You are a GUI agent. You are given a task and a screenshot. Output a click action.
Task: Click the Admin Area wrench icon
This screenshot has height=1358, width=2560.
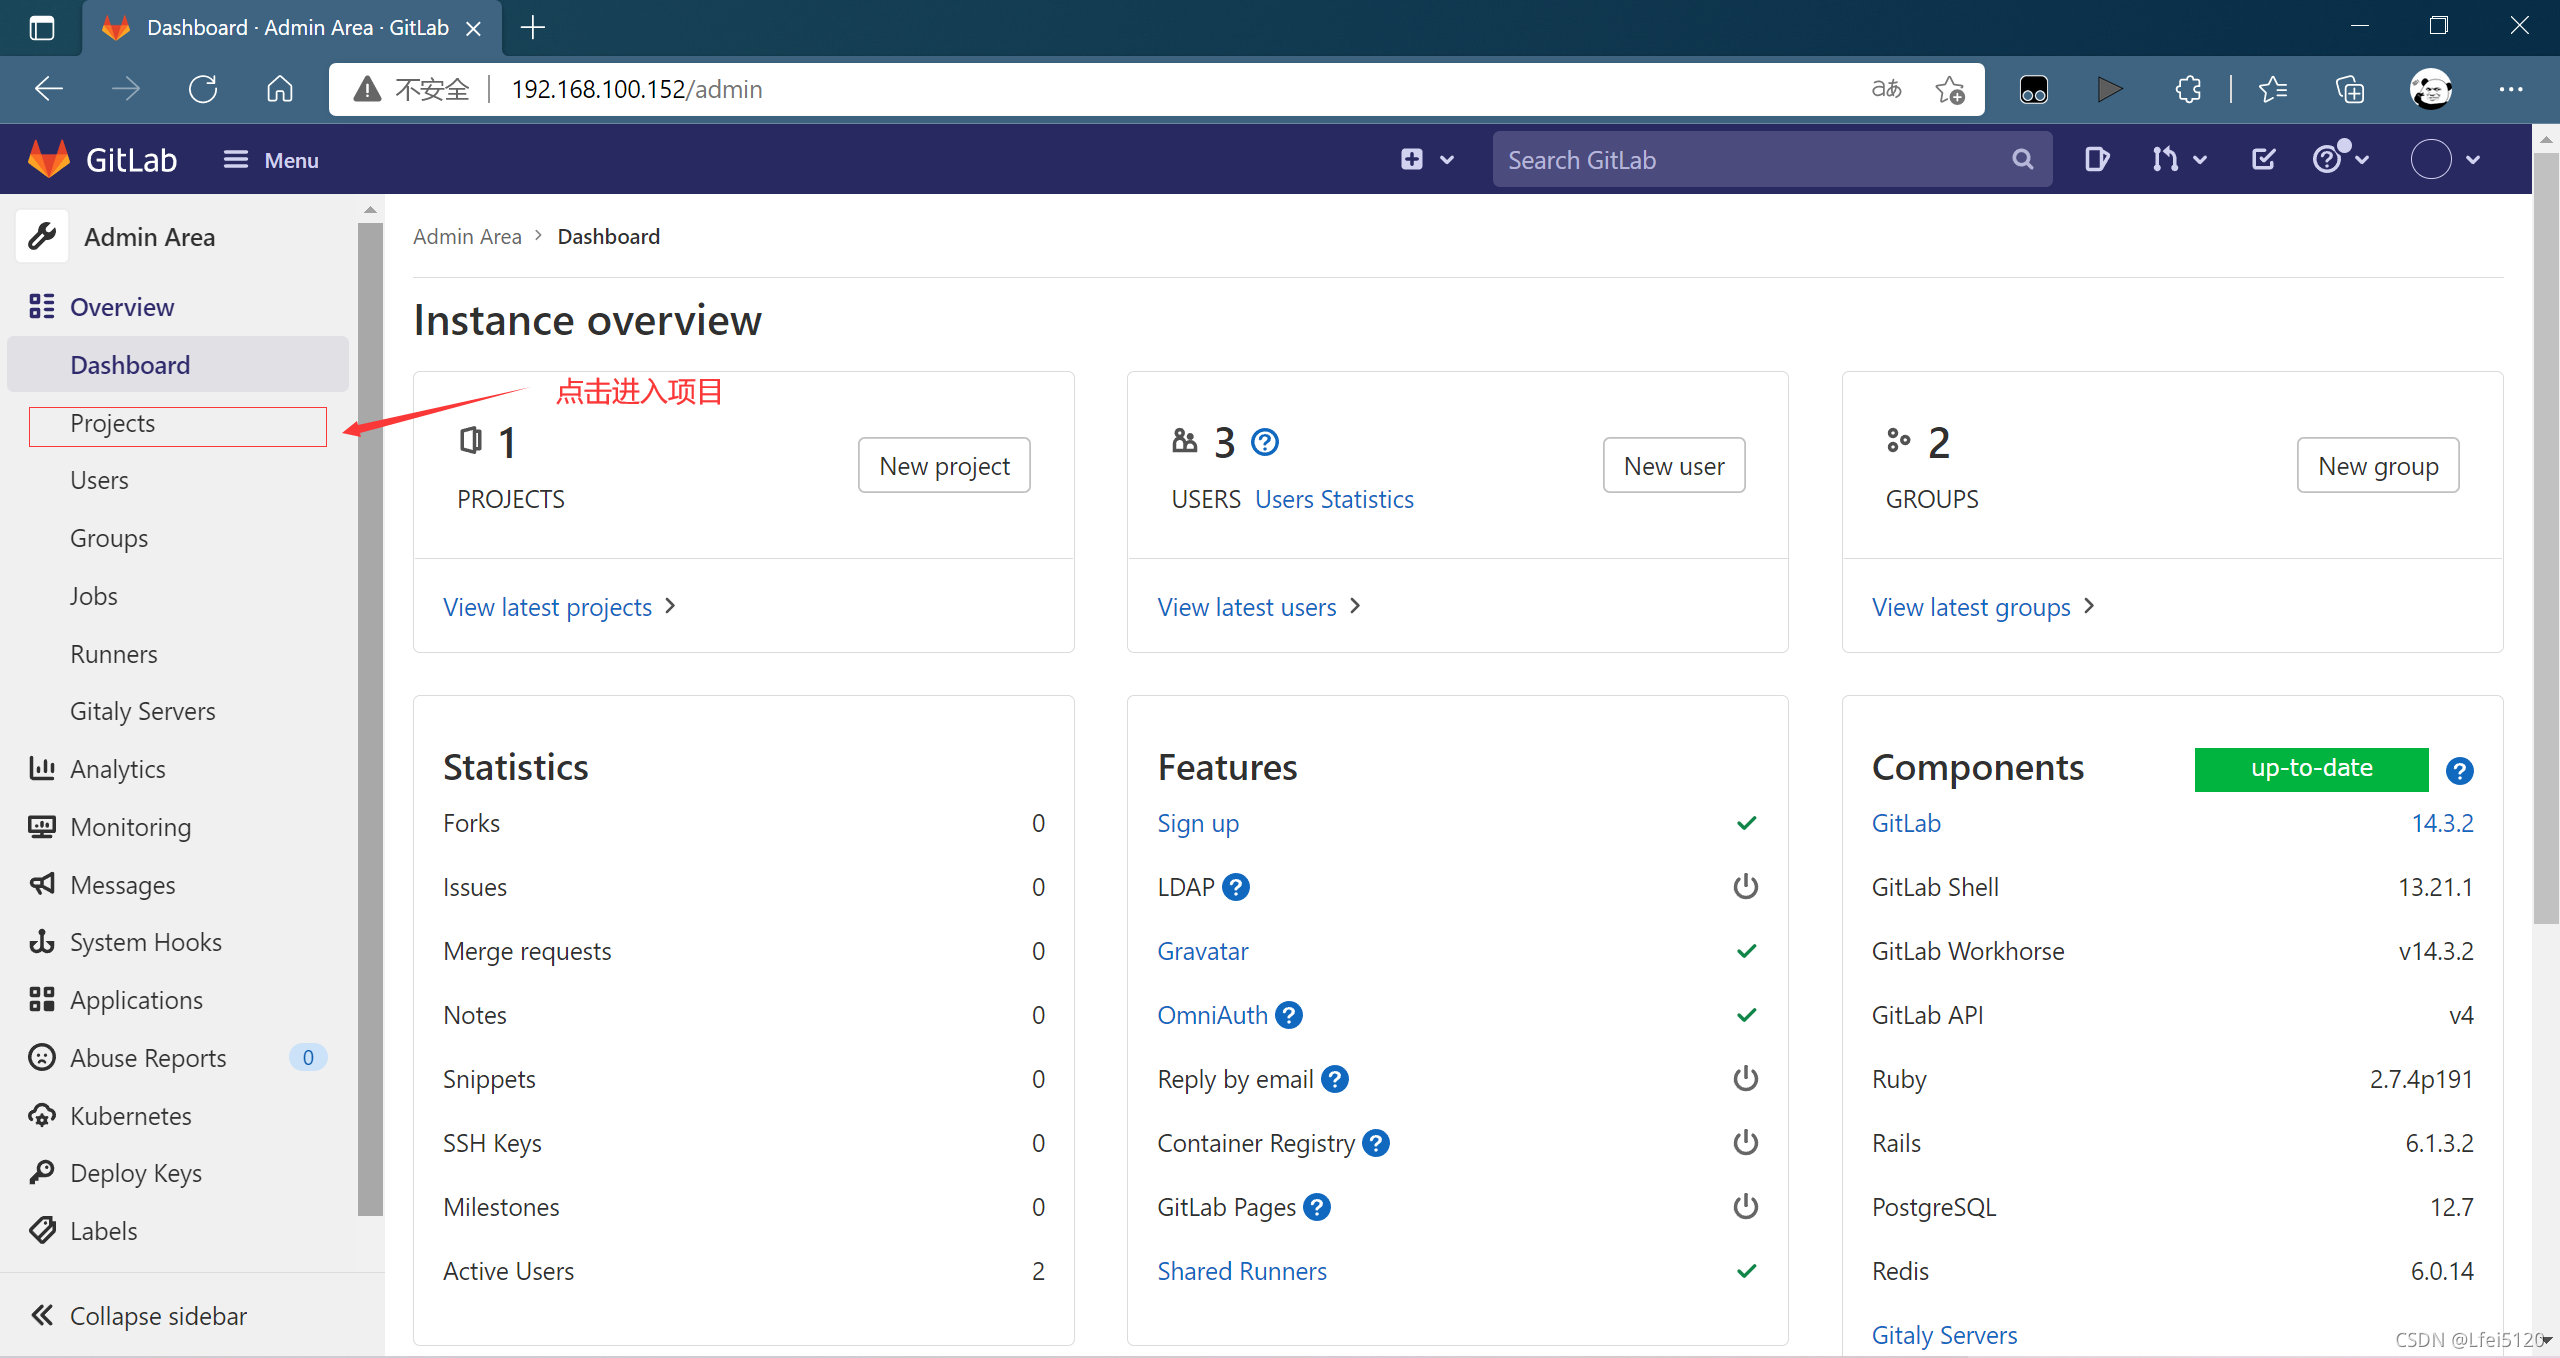tap(42, 237)
